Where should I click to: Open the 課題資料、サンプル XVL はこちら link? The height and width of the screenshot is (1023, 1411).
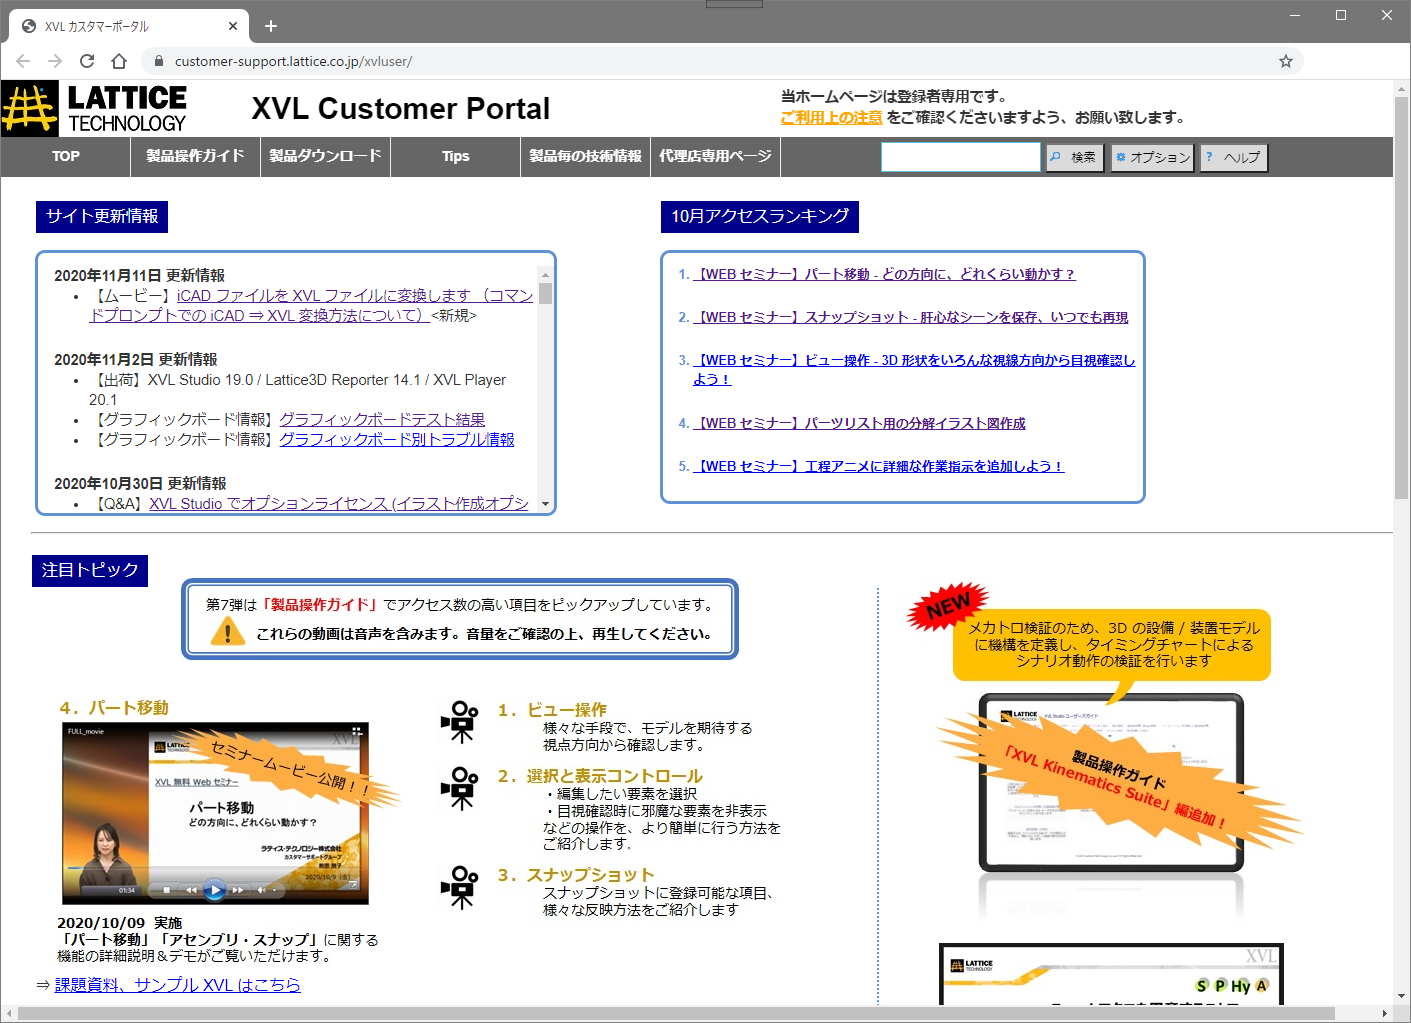pyautogui.click(x=177, y=984)
